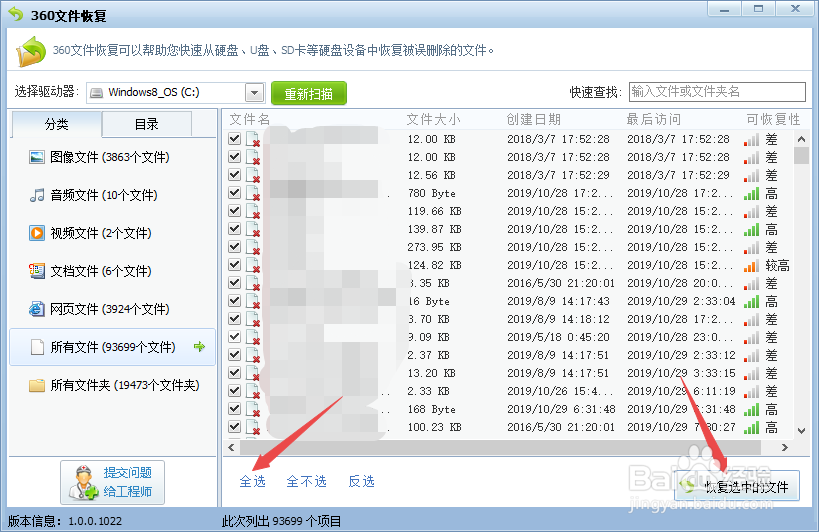Viewport: 819px width, 532px height.
Task: Click the 恢复选中的文件 button
Action: pyautogui.click(x=737, y=486)
